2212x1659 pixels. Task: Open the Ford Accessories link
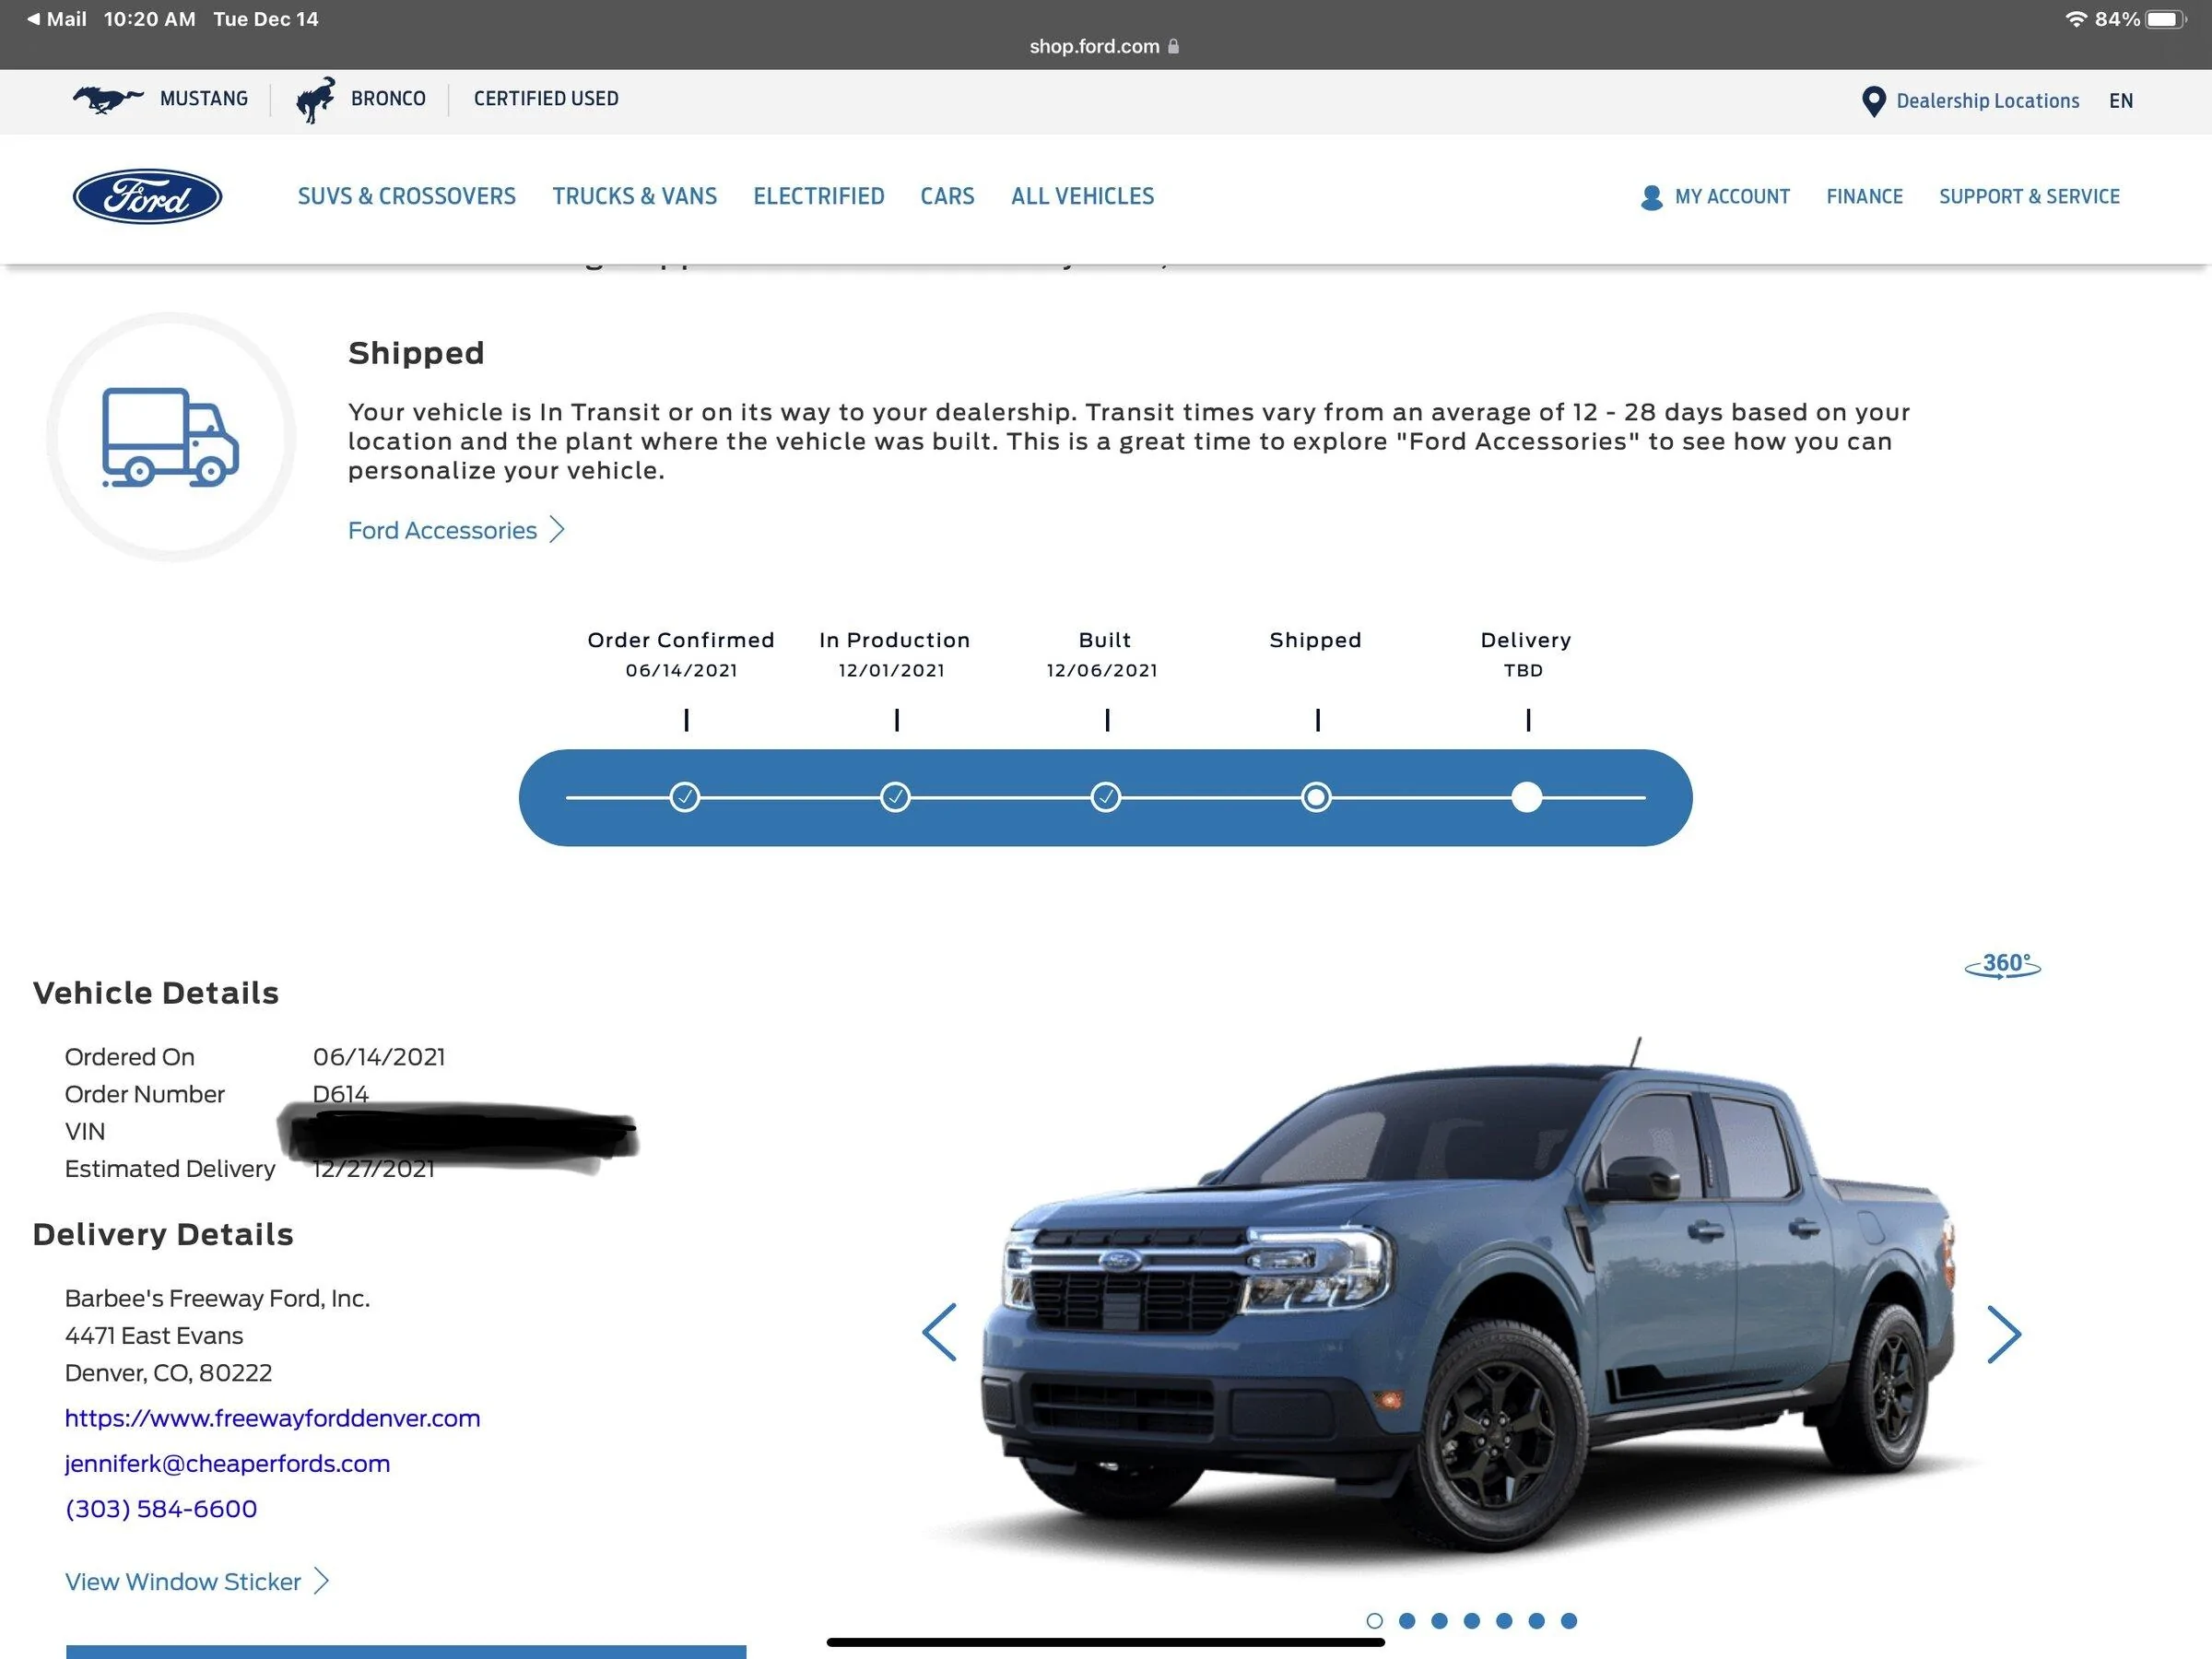coord(442,530)
